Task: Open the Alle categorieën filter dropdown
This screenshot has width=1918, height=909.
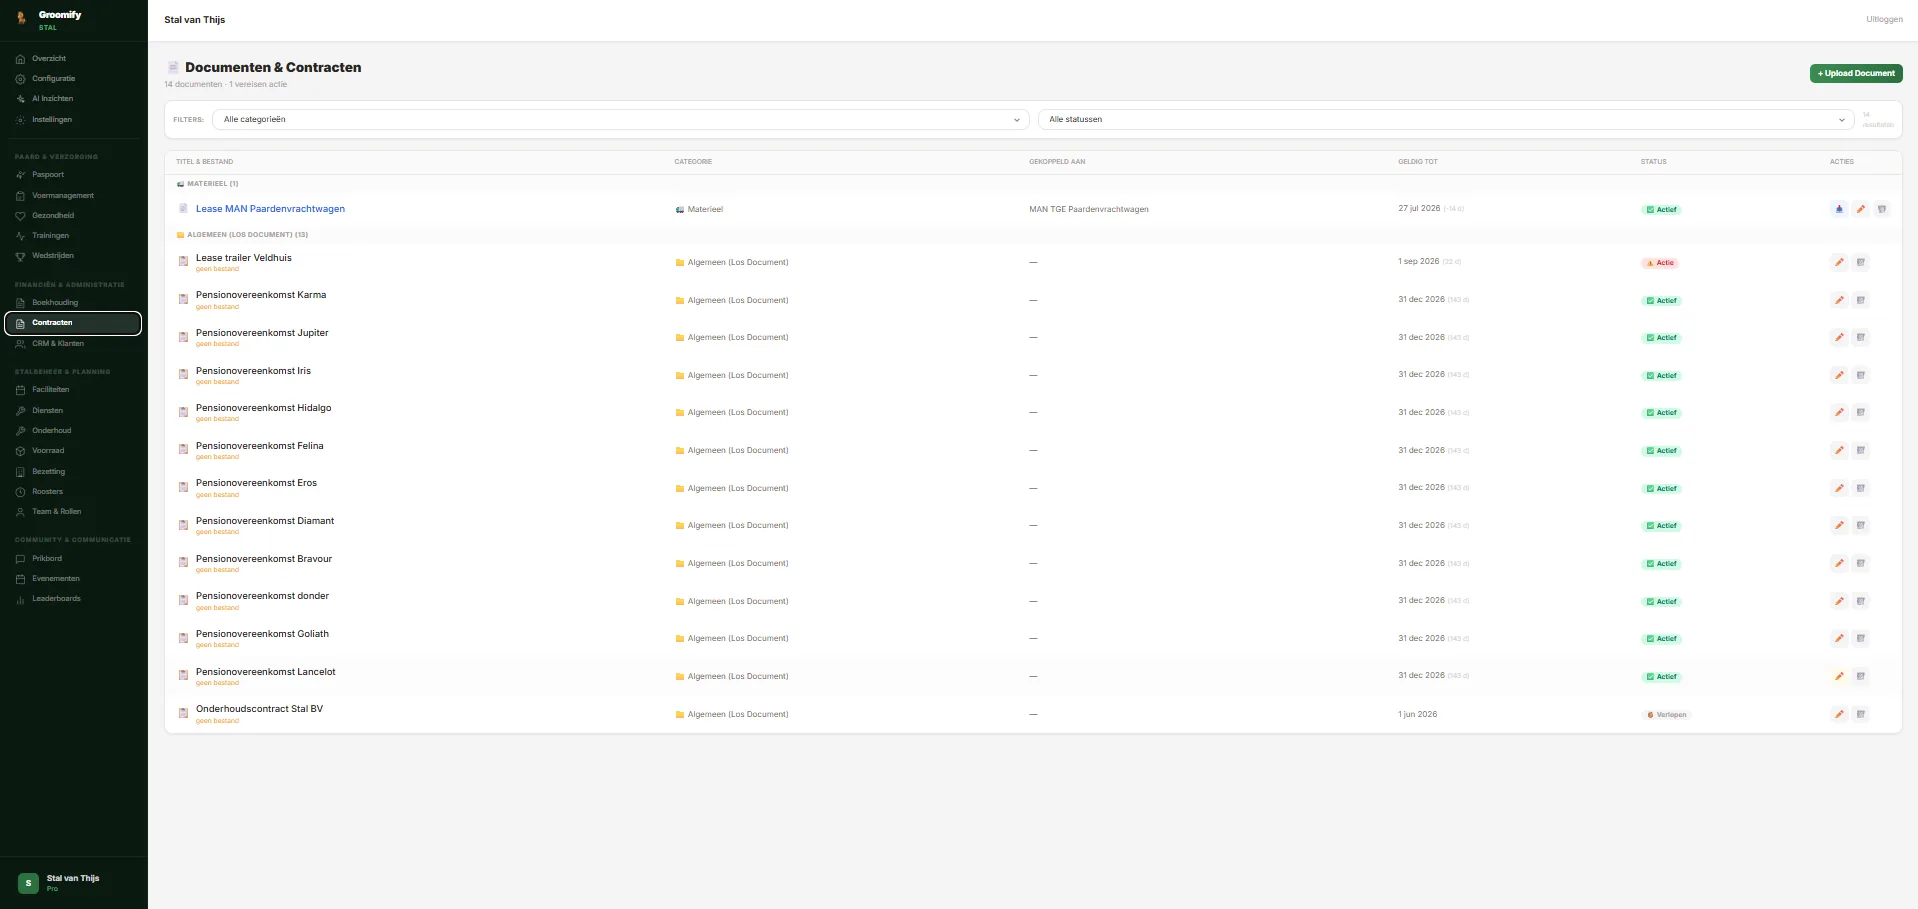Action: (620, 119)
